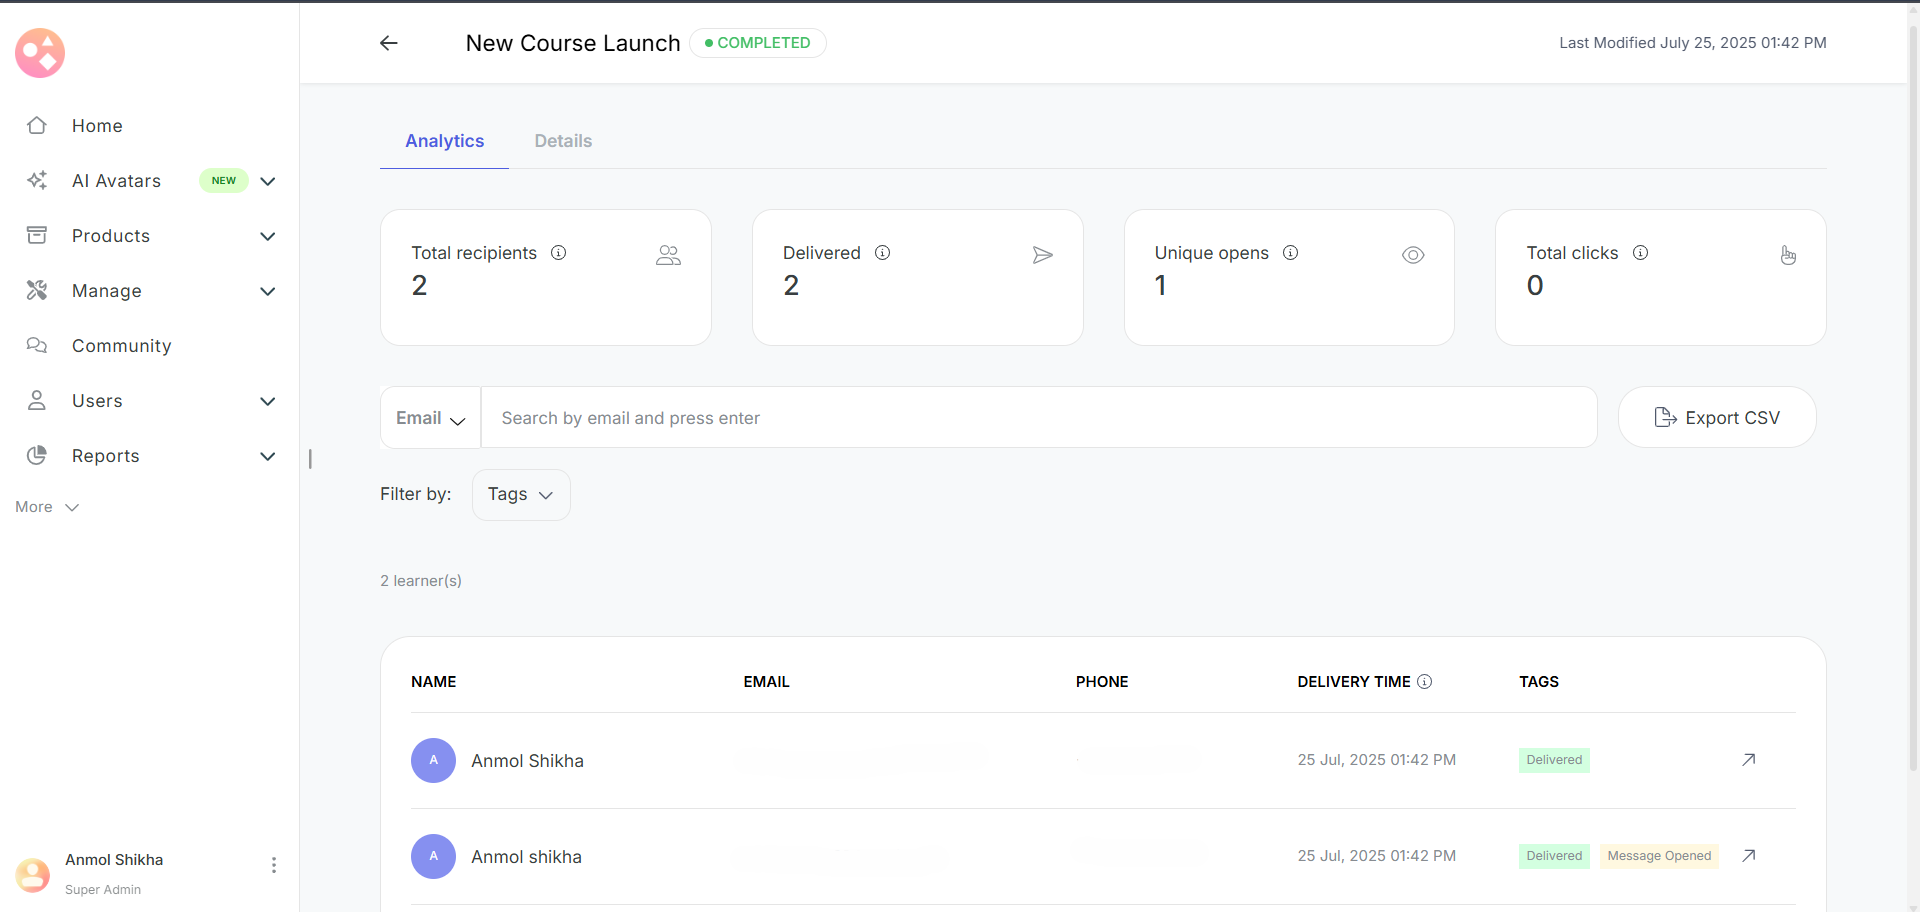
Task: Click the info icon next to Total clicks
Action: (1640, 253)
